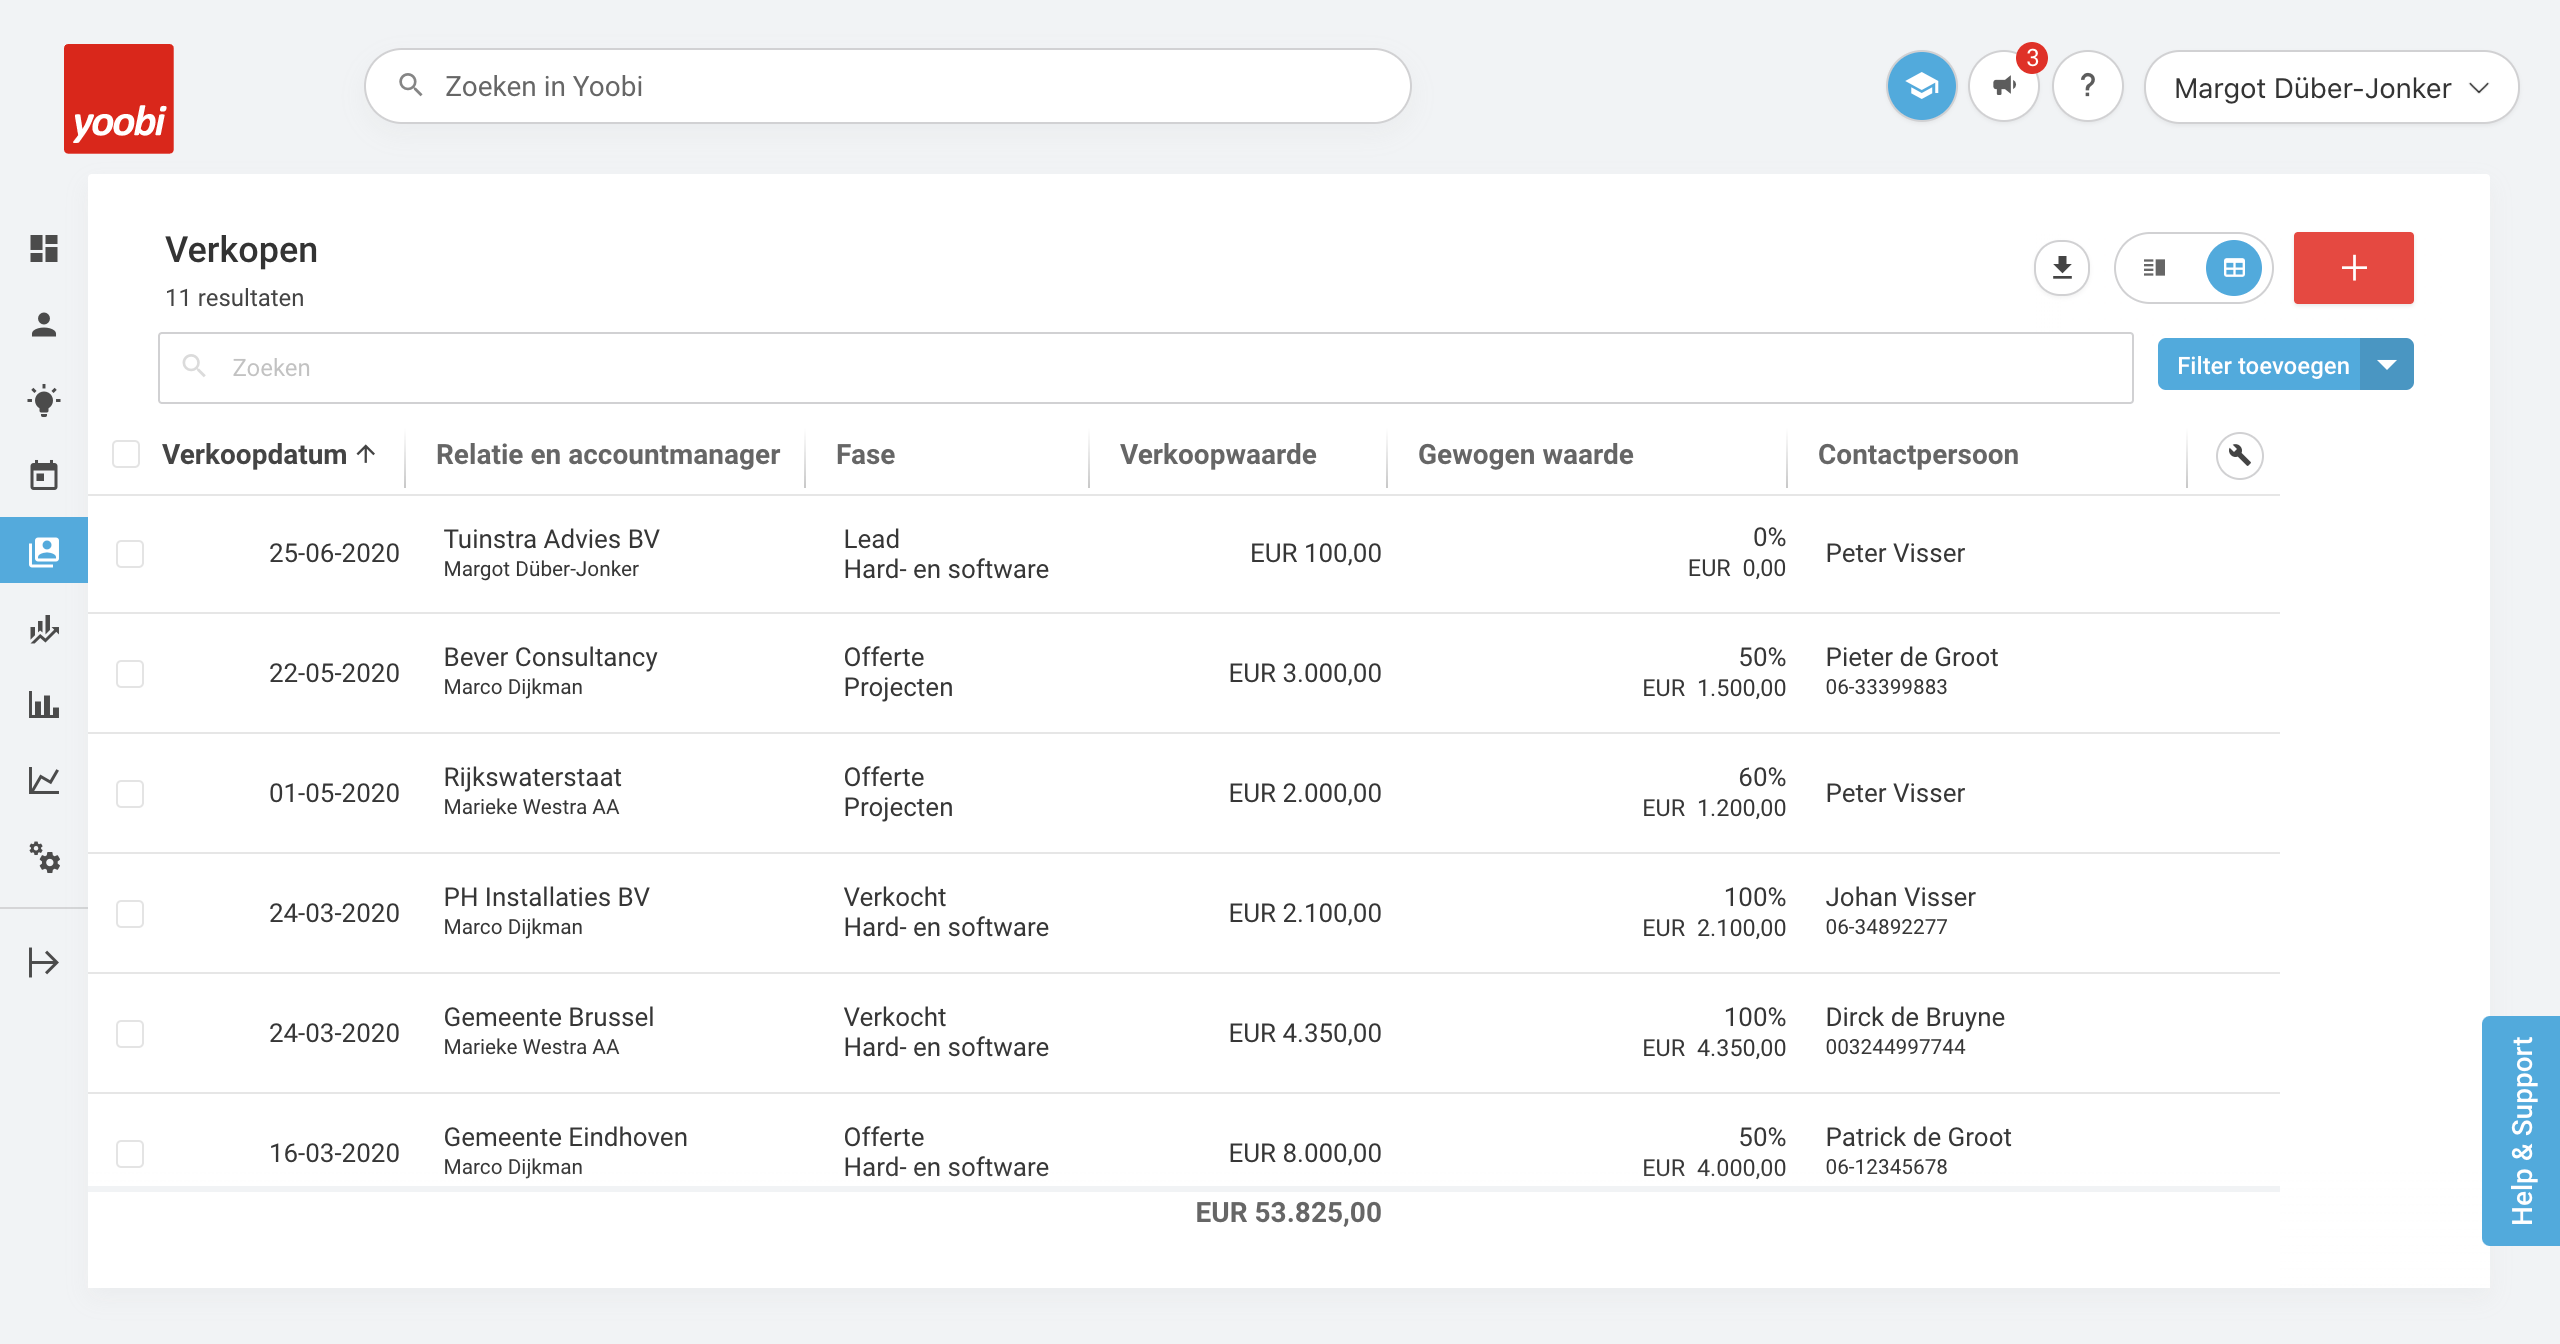Open the megaphone notifications icon
2560x1344 pixels.
[x=2004, y=87]
